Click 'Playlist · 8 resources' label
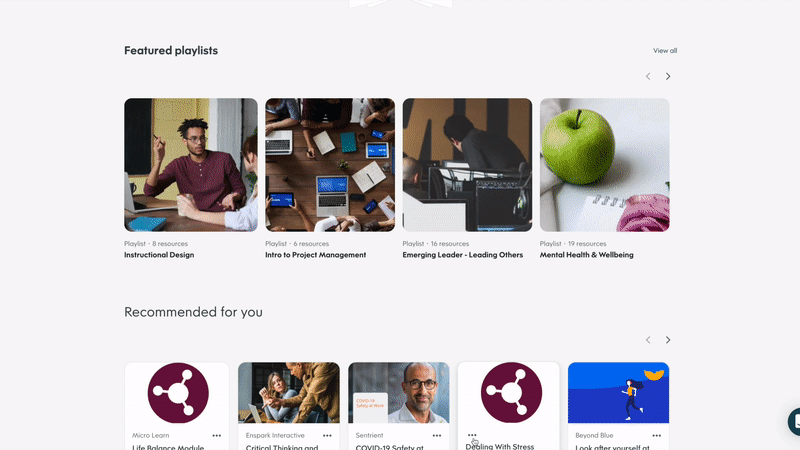This screenshot has height=450, width=800. coord(156,244)
